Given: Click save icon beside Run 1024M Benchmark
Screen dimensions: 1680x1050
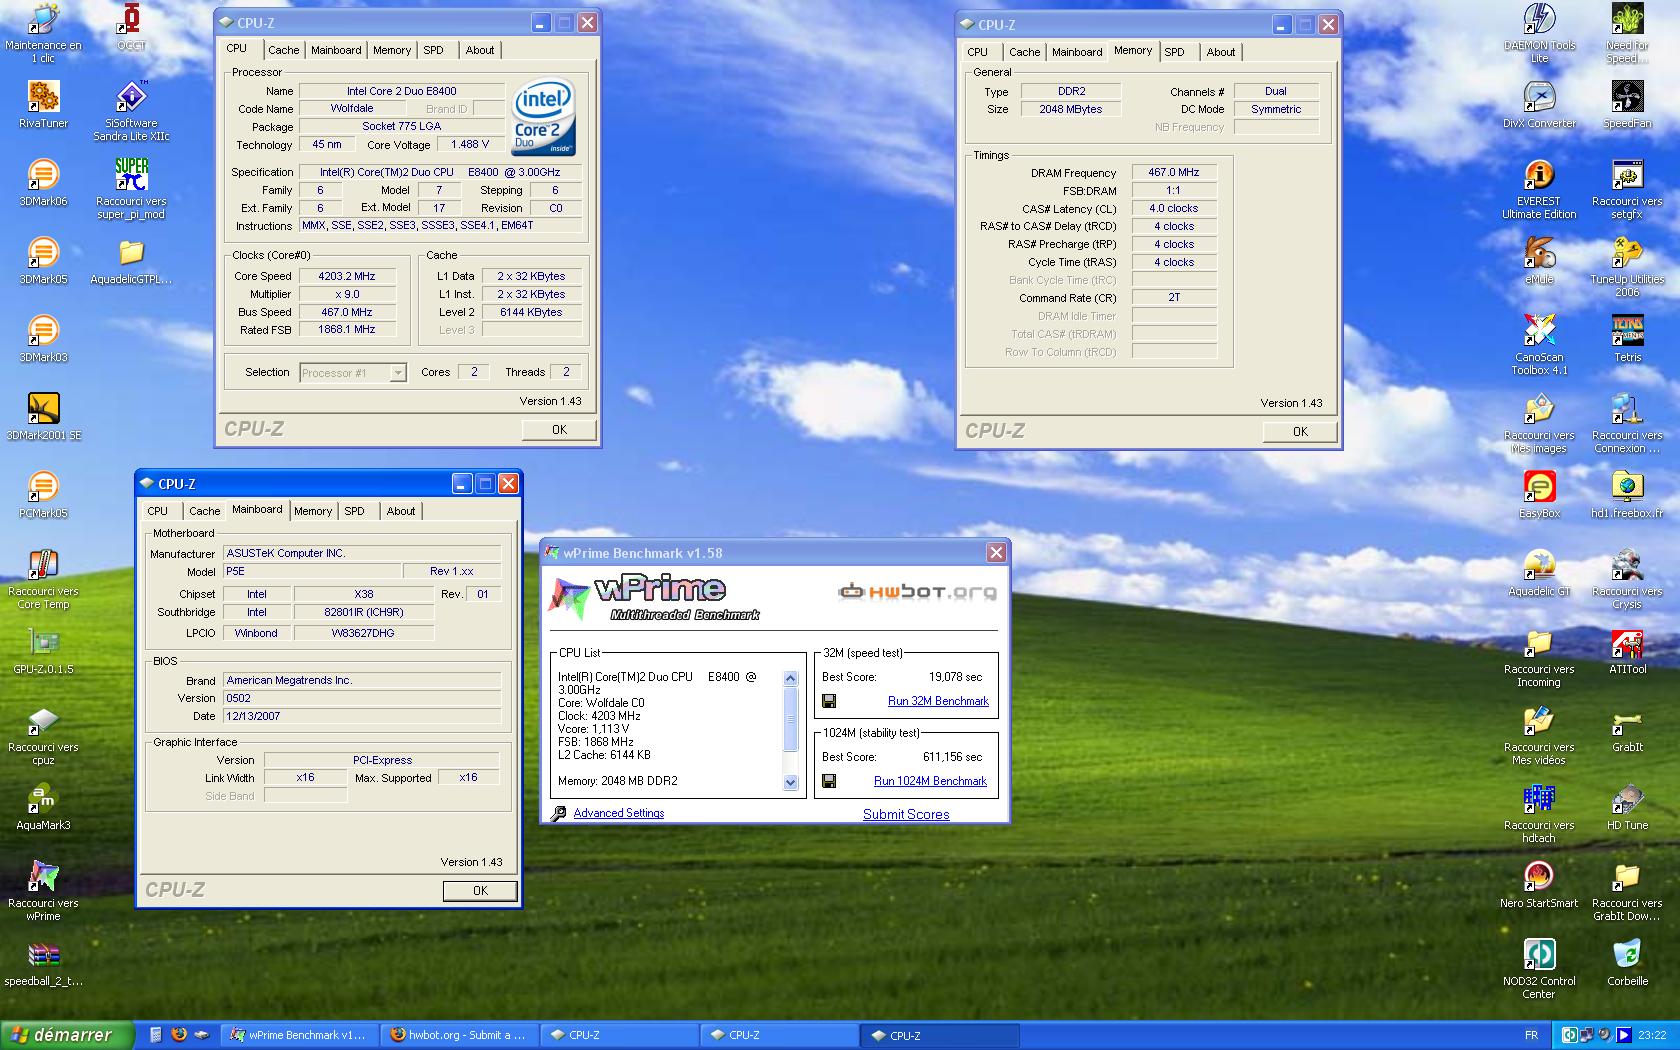Looking at the screenshot, I should coord(829,781).
